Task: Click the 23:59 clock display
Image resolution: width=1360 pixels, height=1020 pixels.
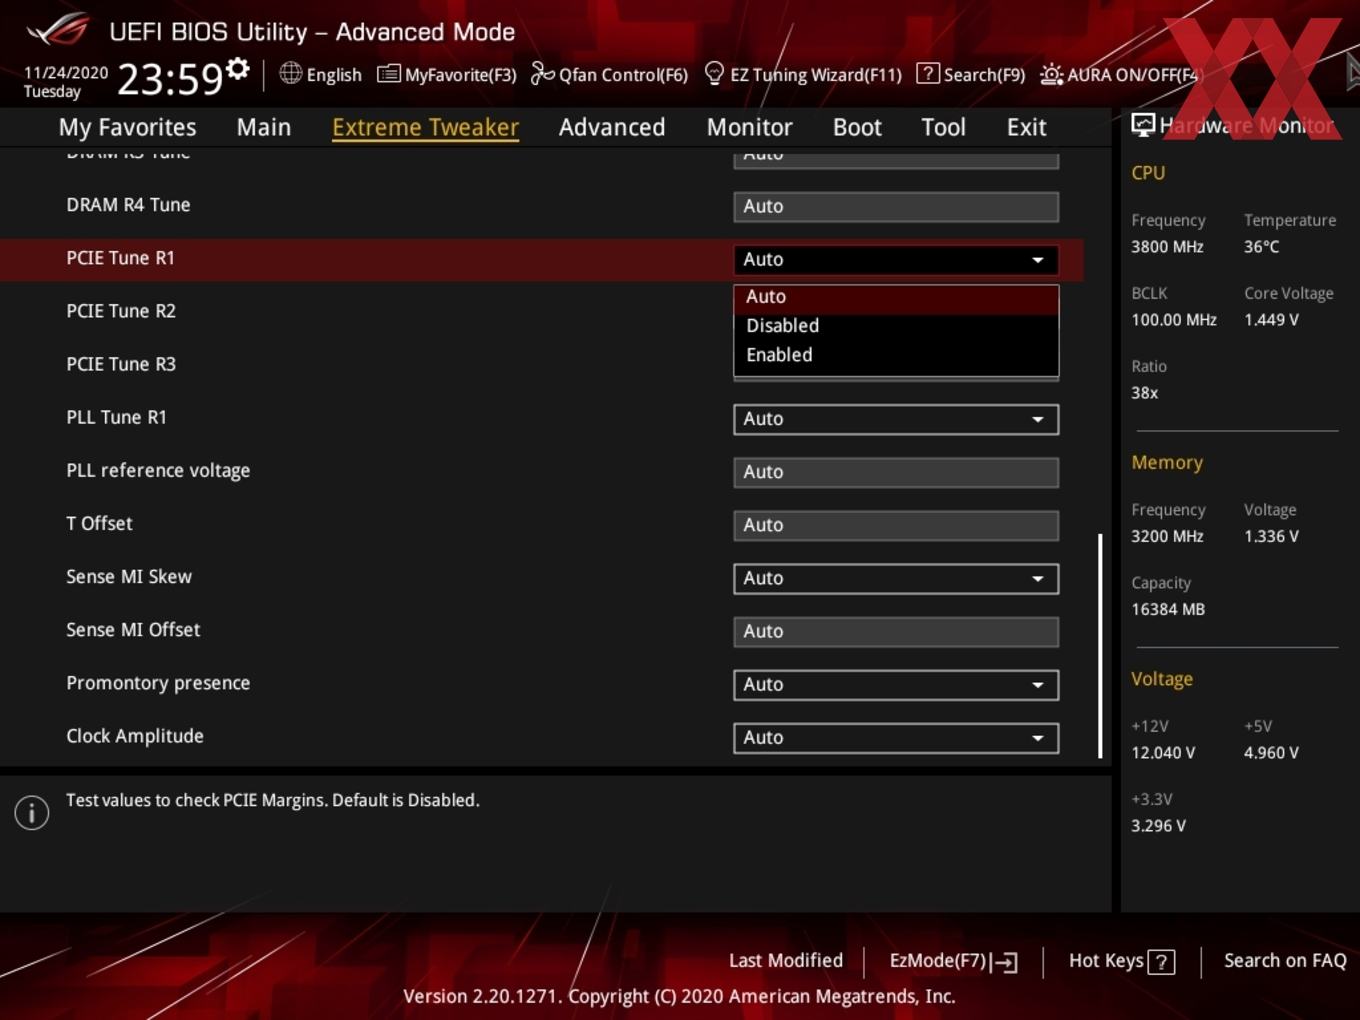Action: click(x=170, y=78)
